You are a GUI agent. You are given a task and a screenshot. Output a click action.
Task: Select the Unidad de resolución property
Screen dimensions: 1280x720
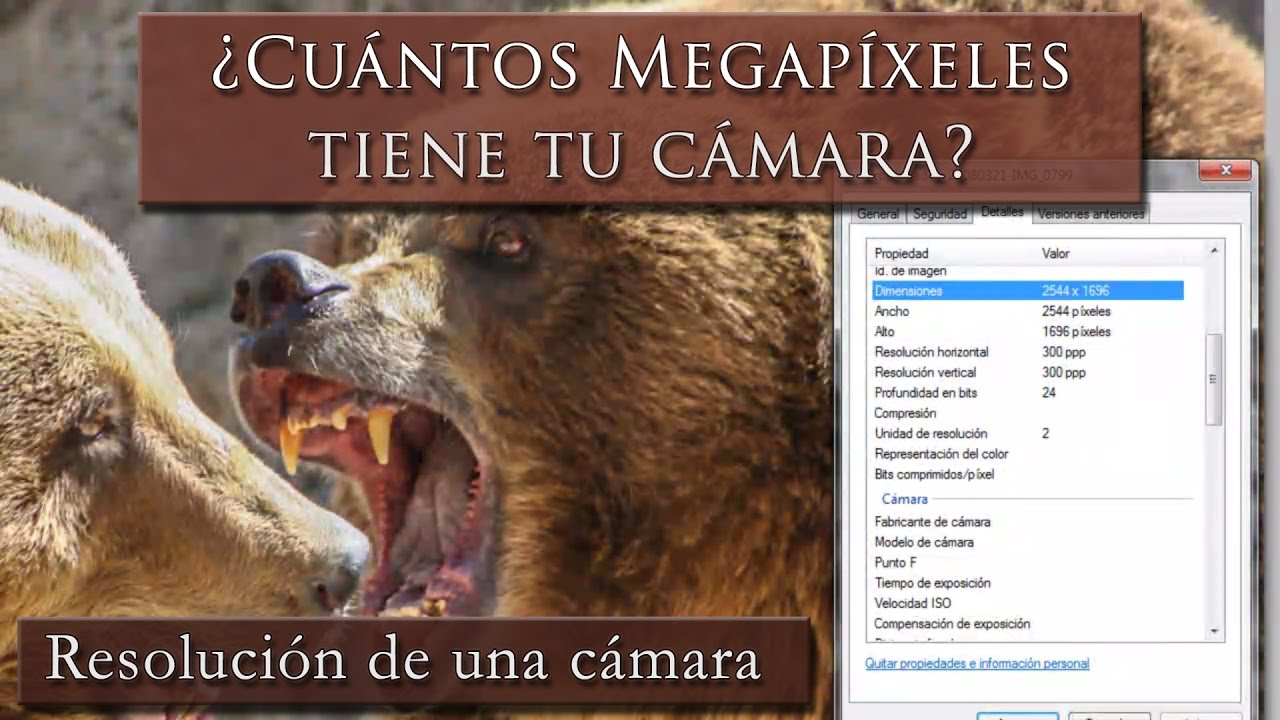[x=930, y=433]
